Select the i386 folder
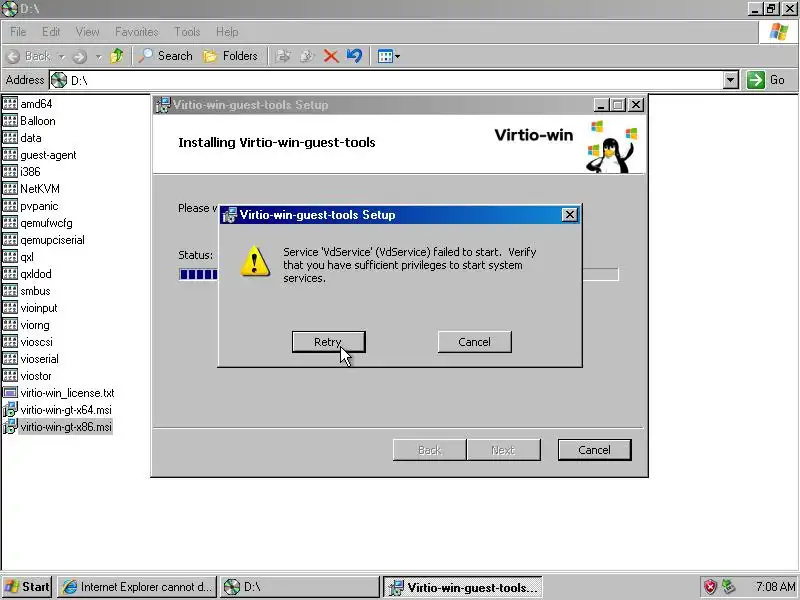The image size is (800, 600). point(21,171)
